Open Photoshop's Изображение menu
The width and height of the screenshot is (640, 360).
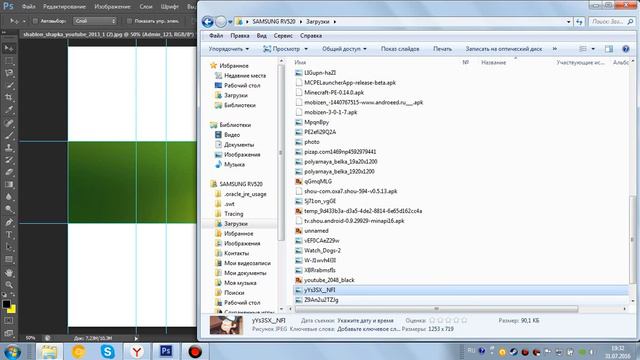click(x=112, y=7)
